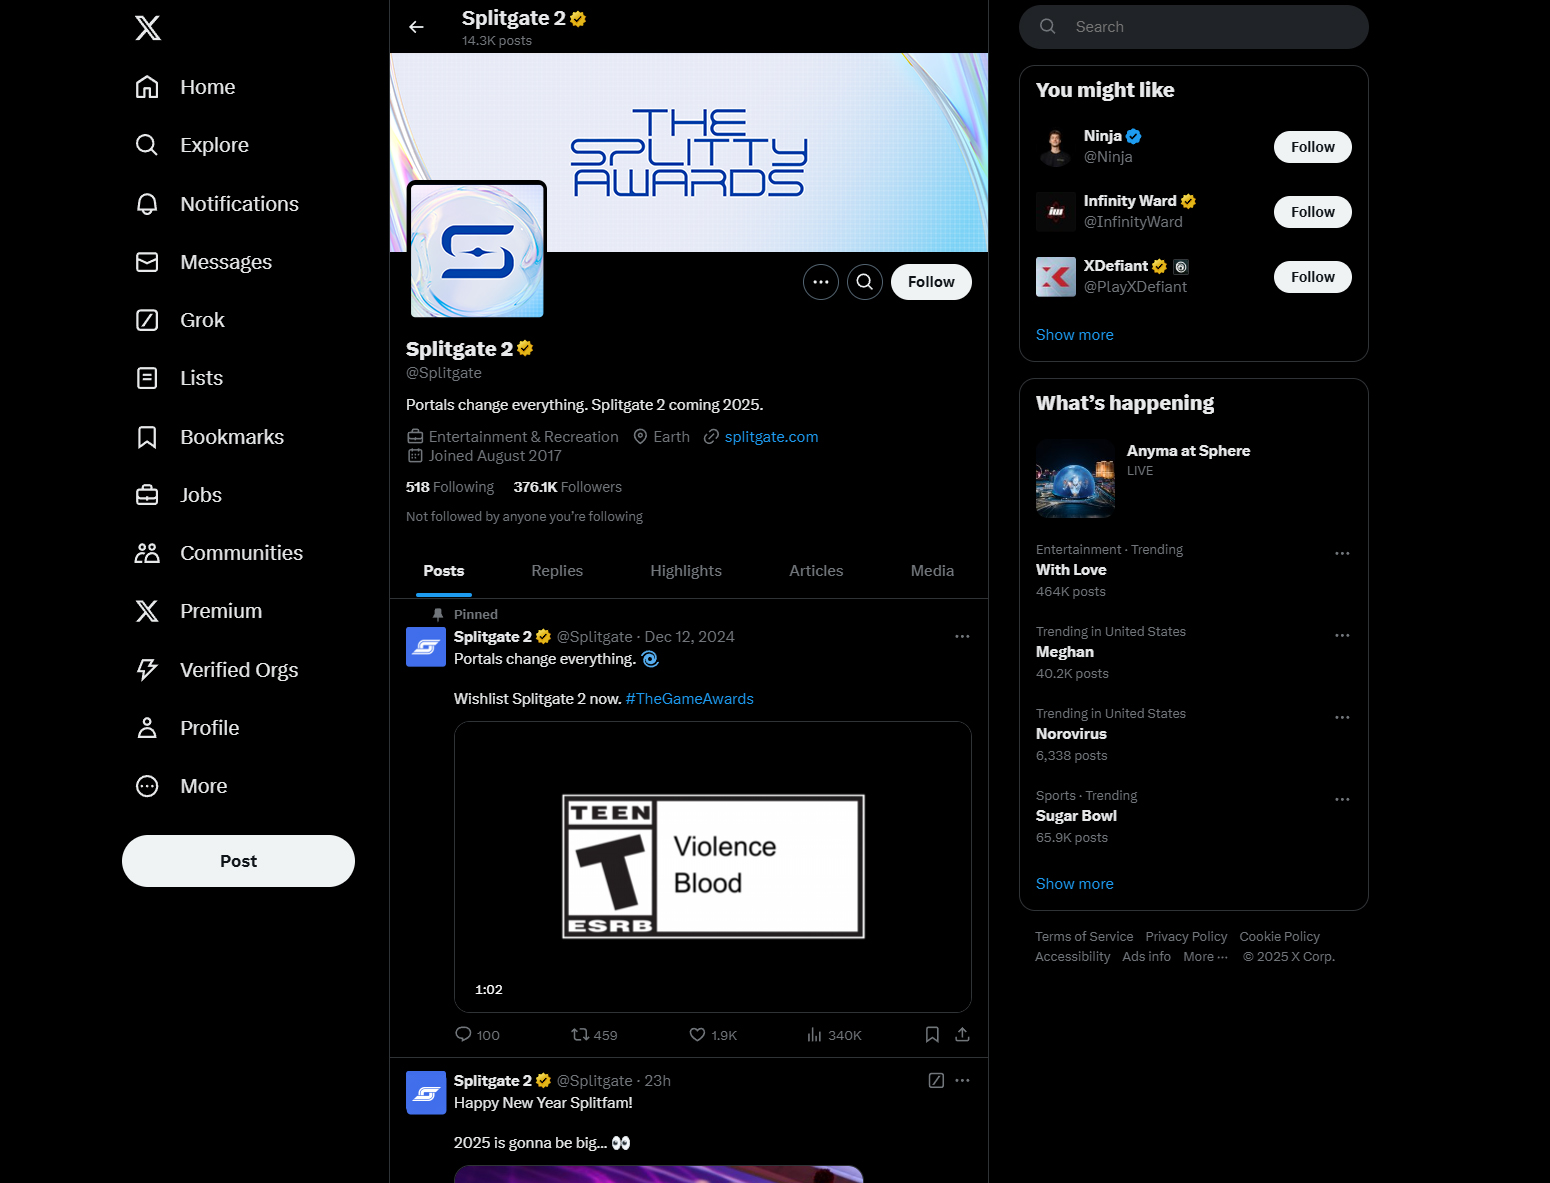This screenshot has height=1183, width=1550.
Task: Switch to the Media tab
Action: 932,571
